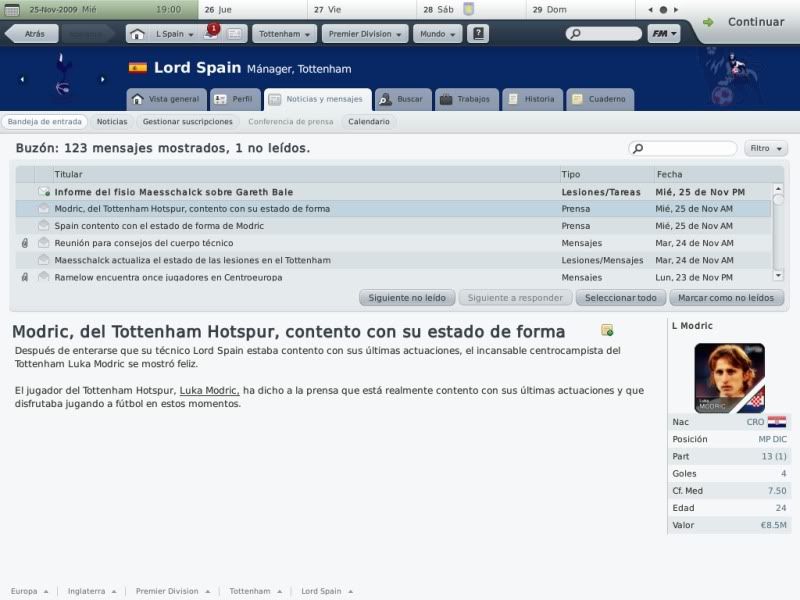Select day 26 Jue on calendar strip

click(253, 10)
